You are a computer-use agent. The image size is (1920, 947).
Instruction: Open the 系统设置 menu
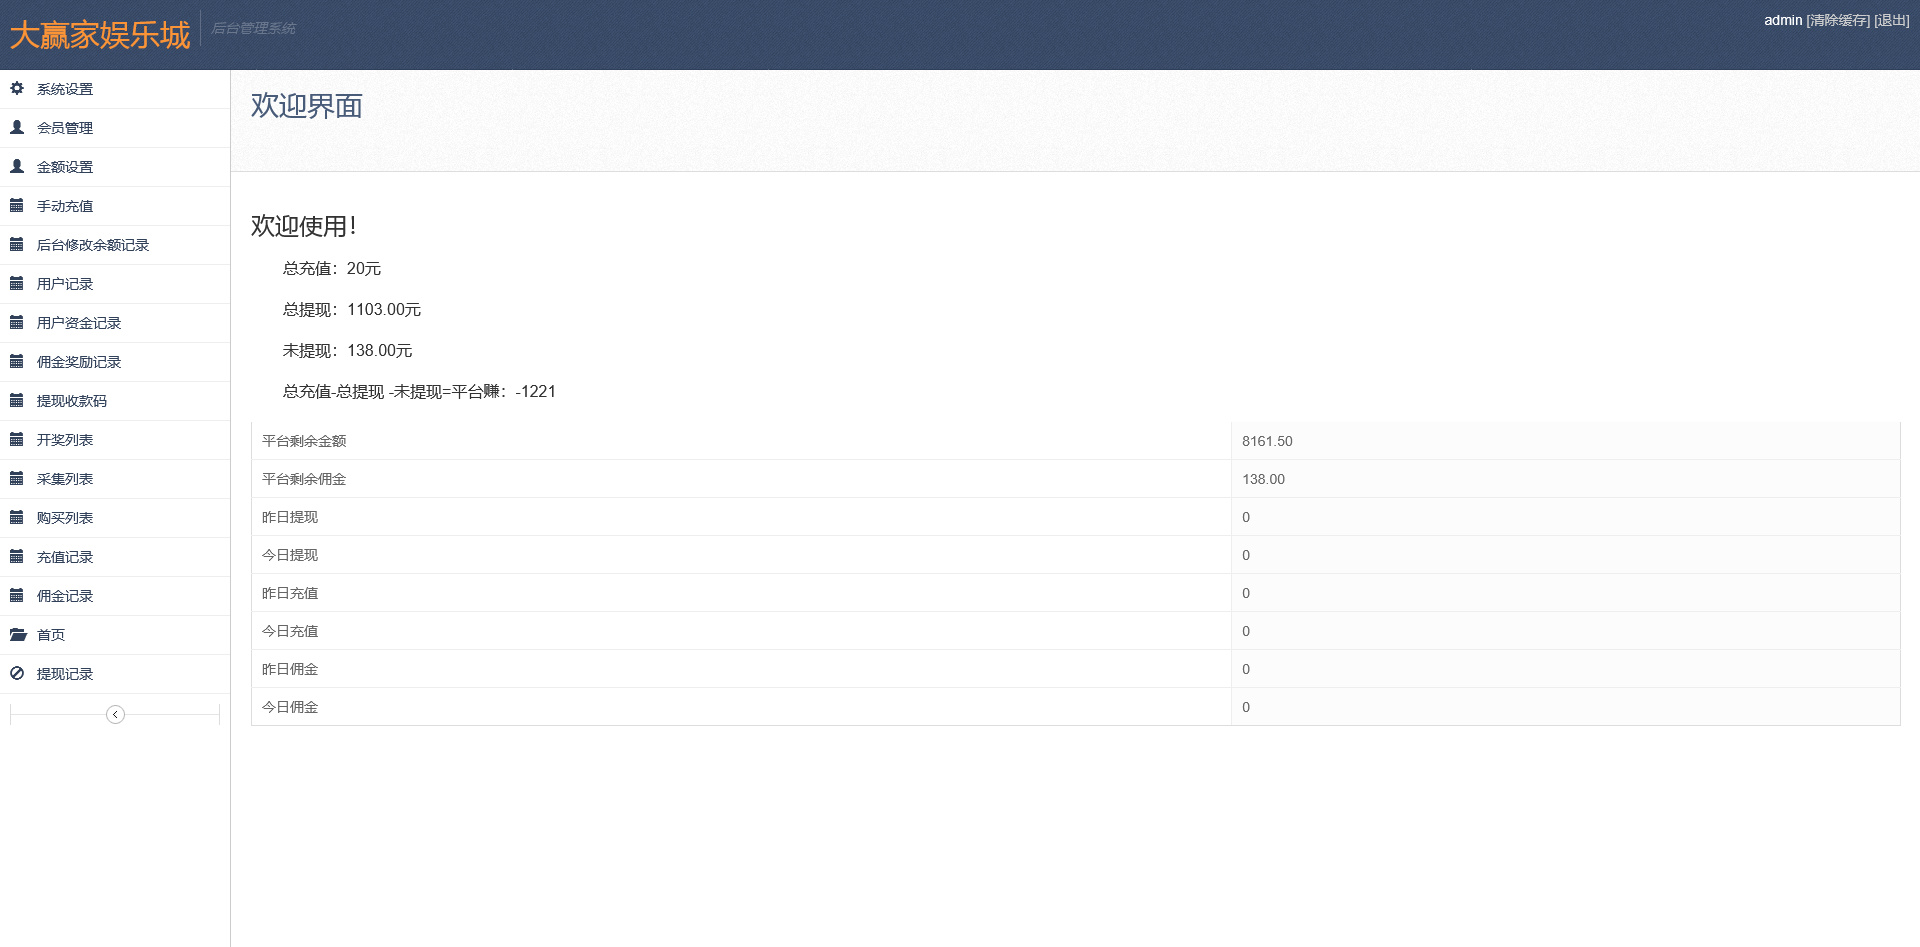coord(115,89)
